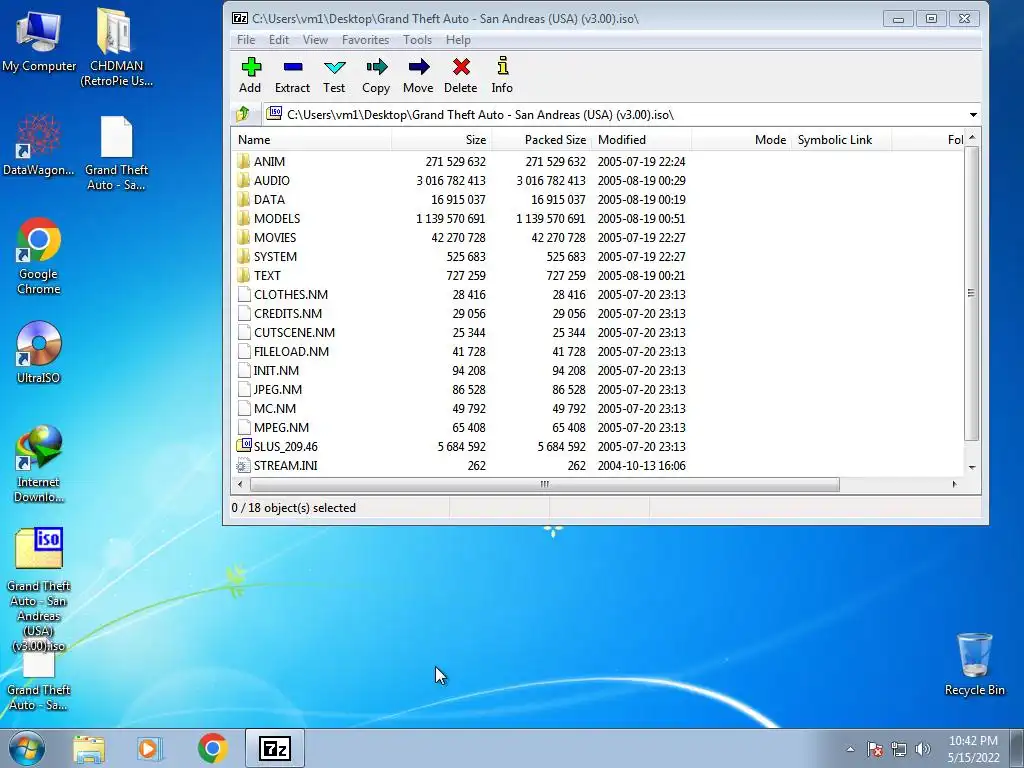This screenshot has width=1024, height=768.
Task: Open the CHDMAN folder on desktop
Action: pos(116,47)
